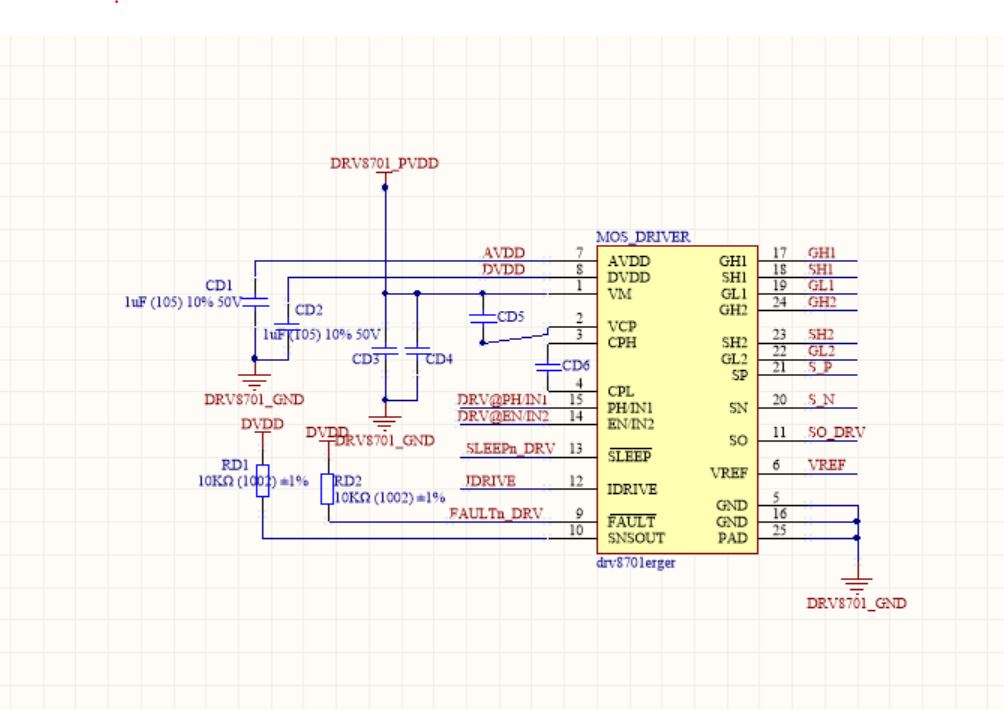Click the SP pin name inside the chip

point(740,375)
